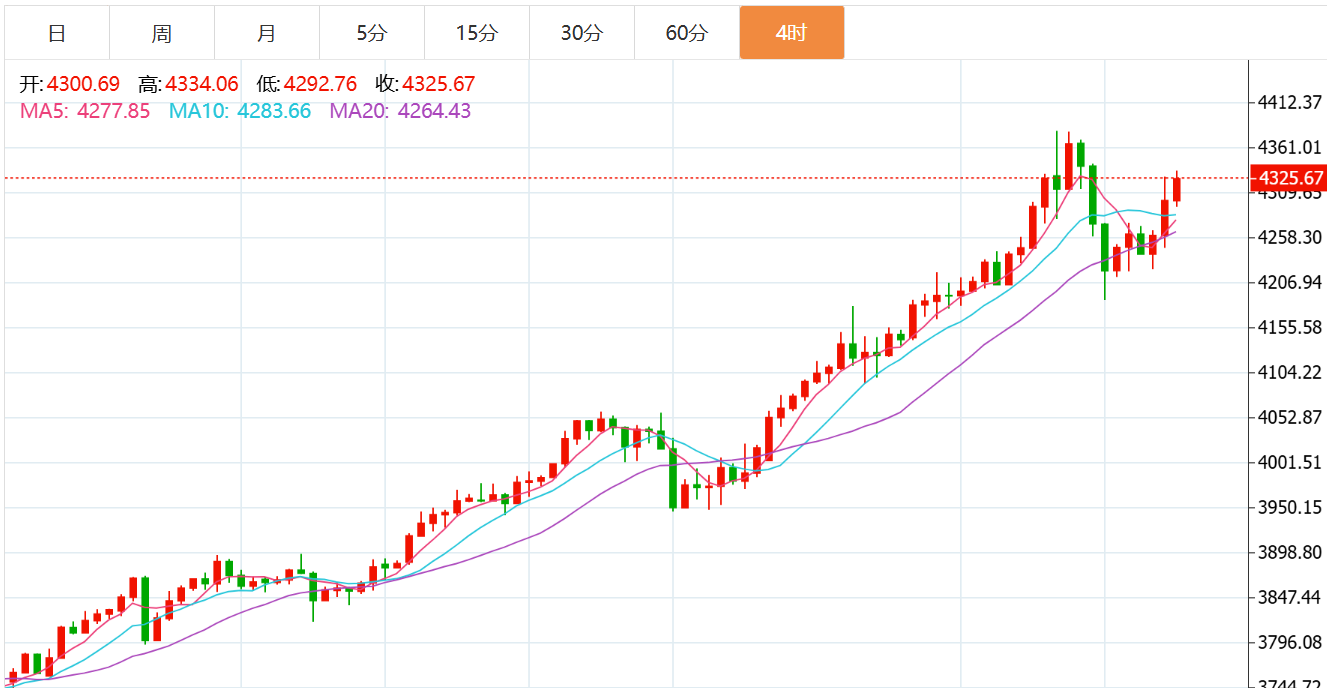Click the 4206.94 price axis label
This screenshot has height=688, width=1327.
coord(1291,283)
